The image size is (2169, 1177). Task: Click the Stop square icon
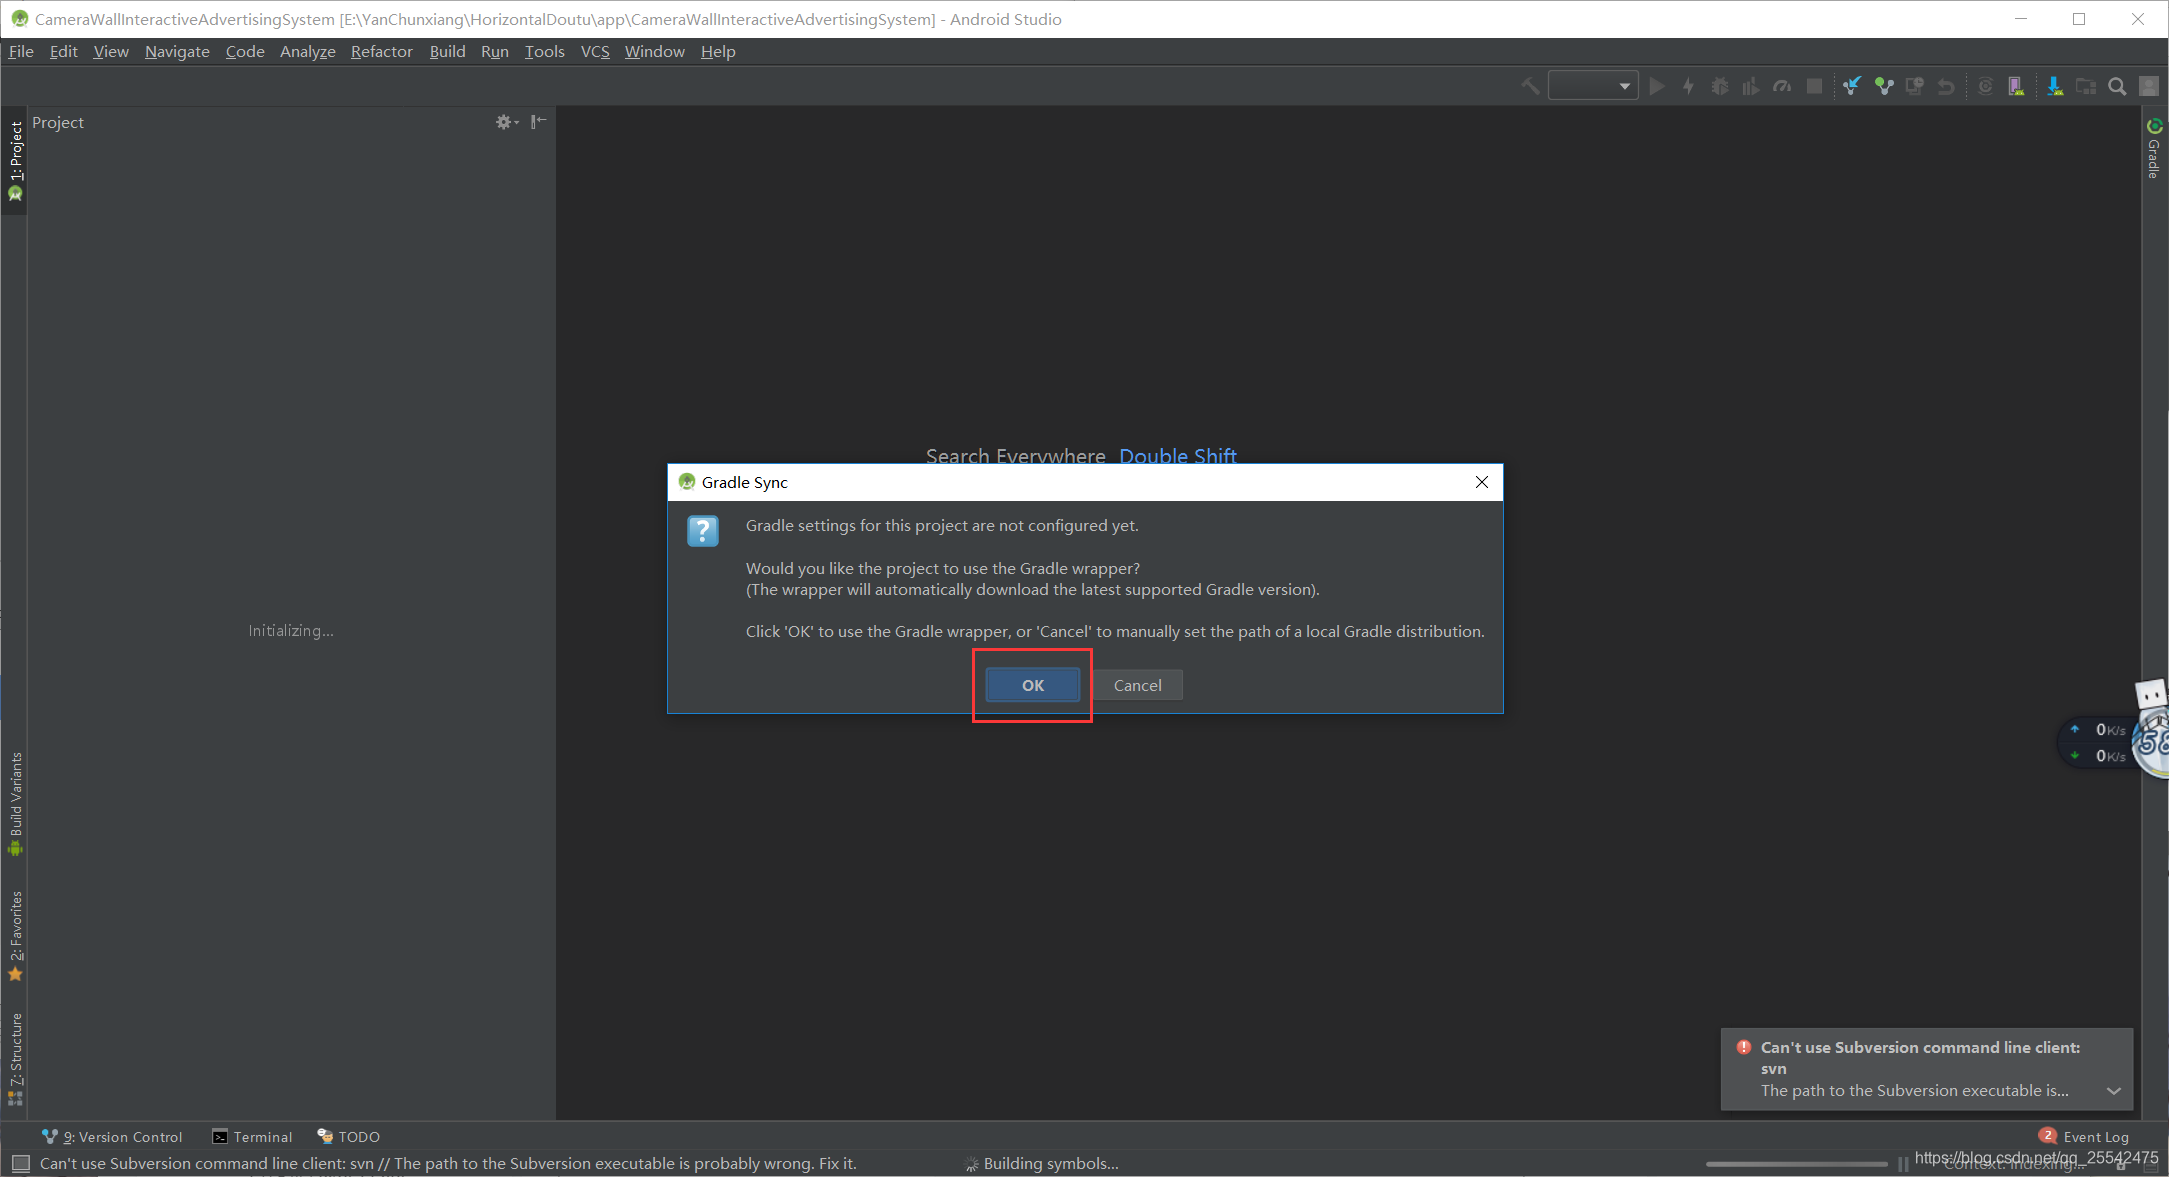pos(1814,86)
